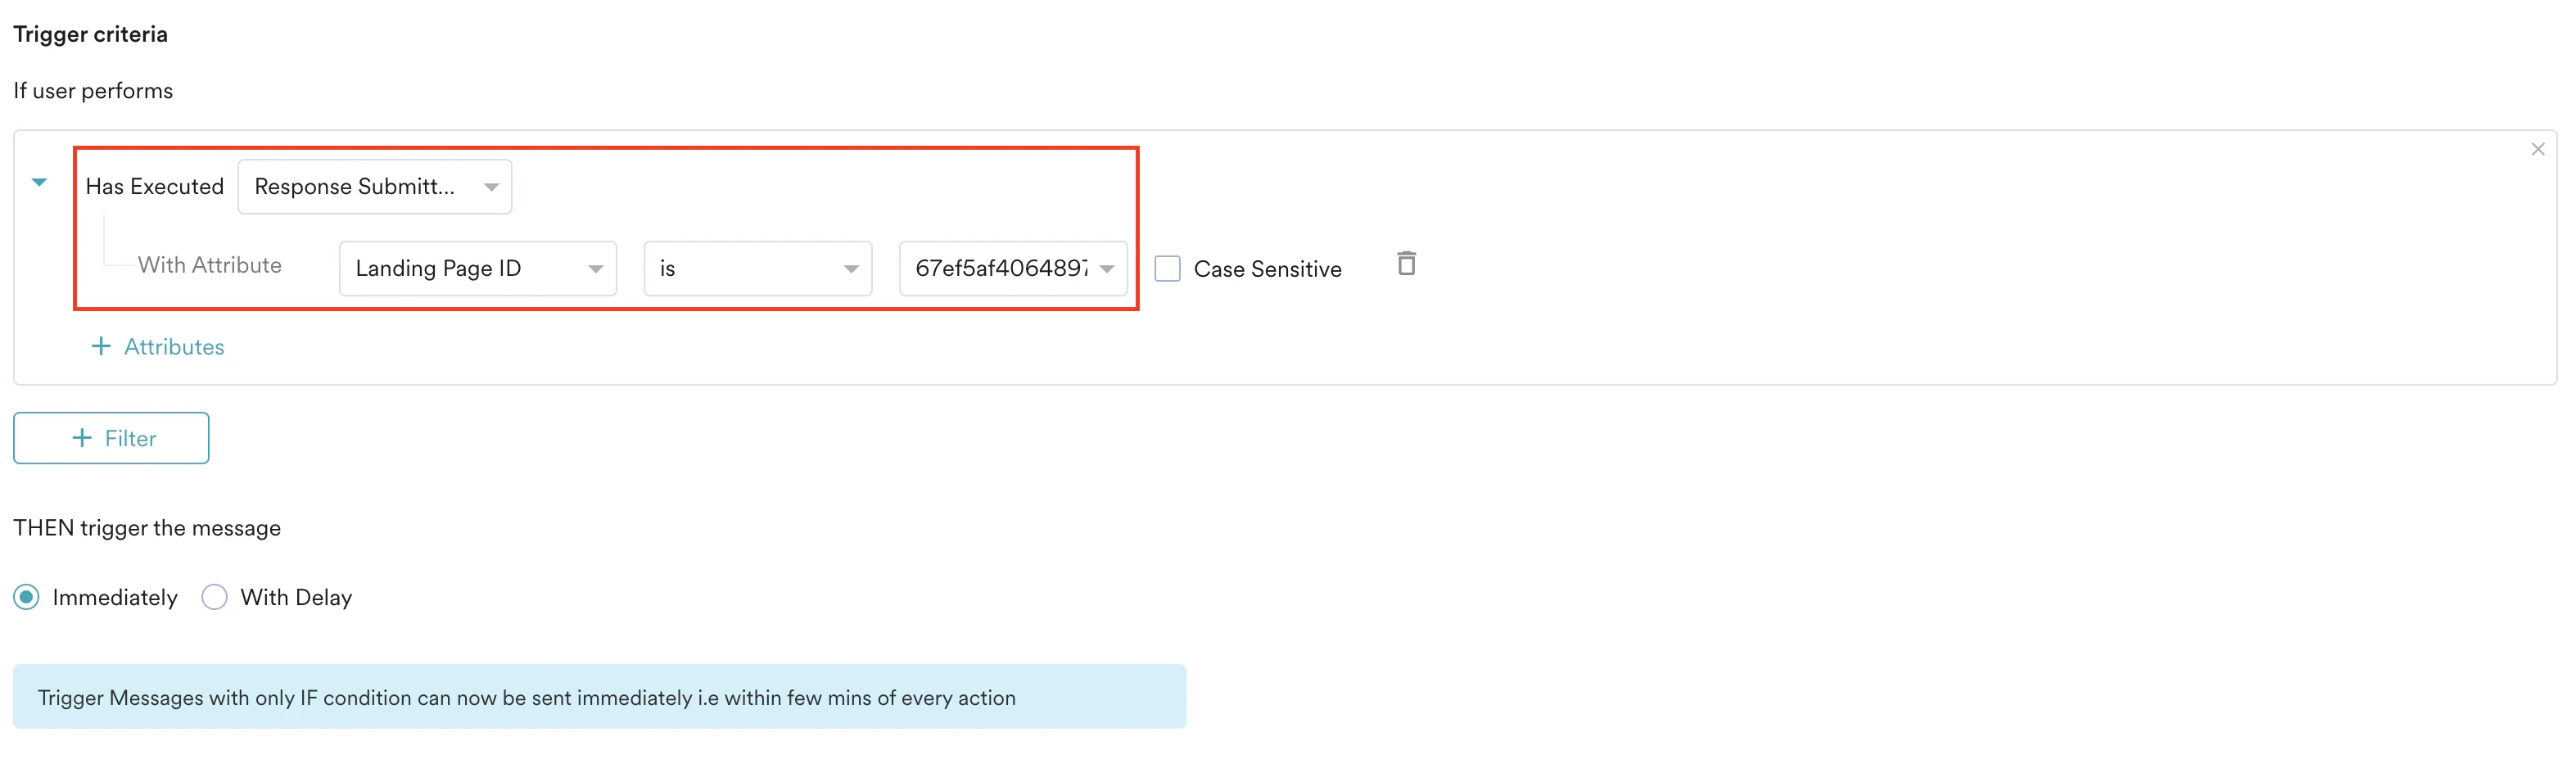Open the Landing Page ID attribute dropdown
This screenshot has width=2576, height=768.
[x=477, y=268]
